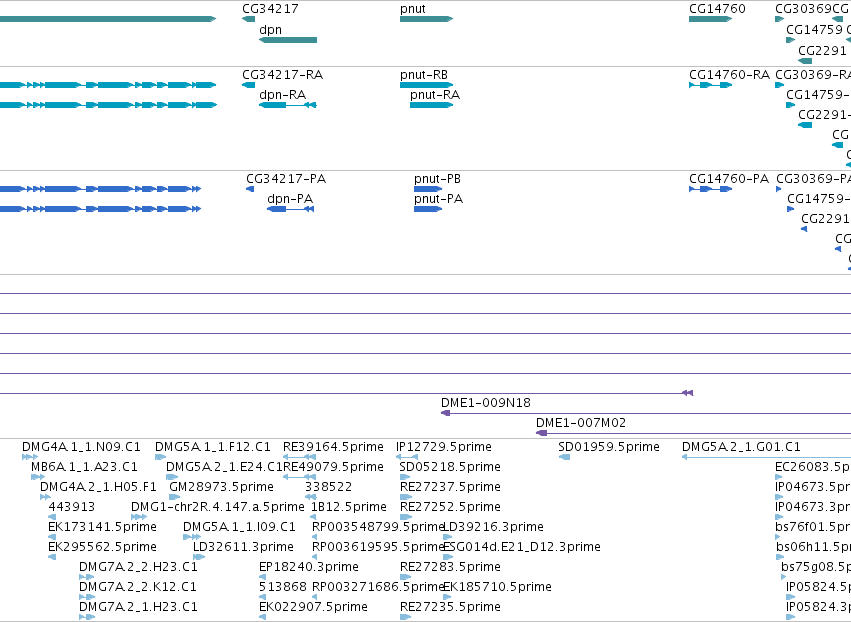Screen dimensions: 851x622
Task: Select the pnut gene feature bar
Action: 426,19
